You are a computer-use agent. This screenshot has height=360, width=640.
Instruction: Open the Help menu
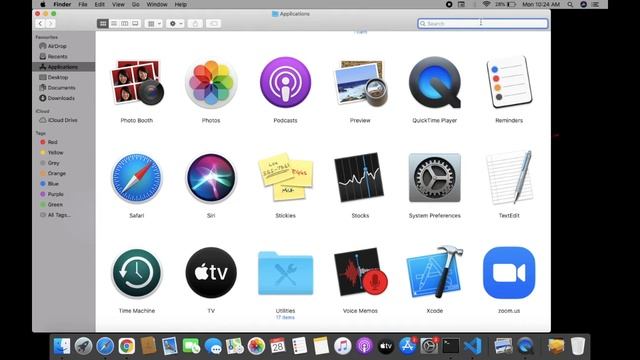click(180, 4)
